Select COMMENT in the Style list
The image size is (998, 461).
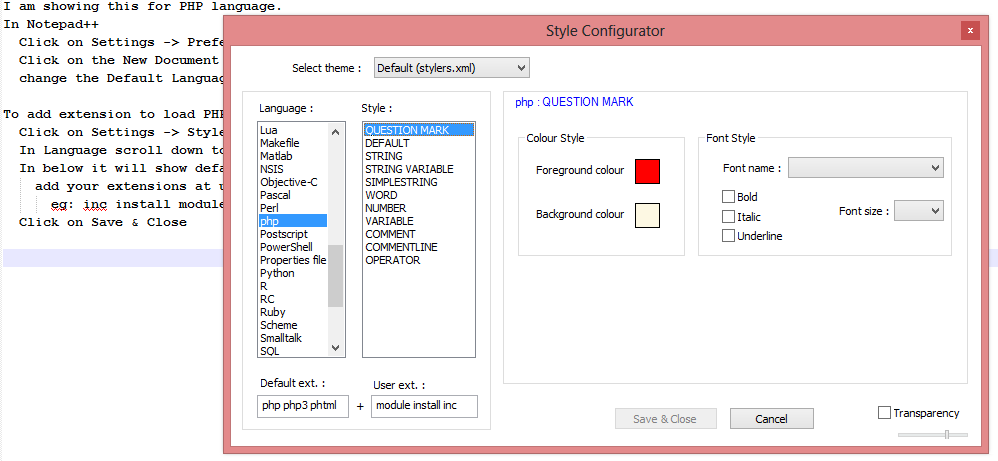point(419,234)
